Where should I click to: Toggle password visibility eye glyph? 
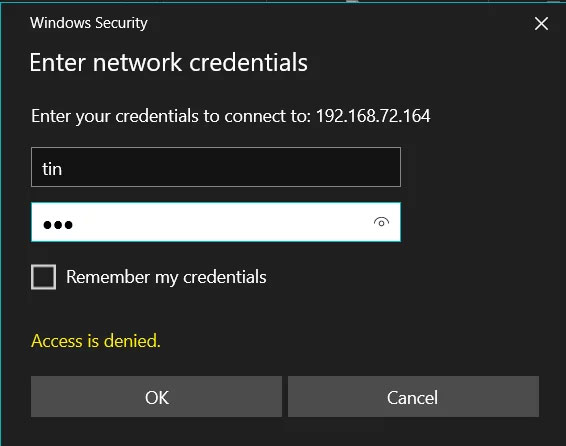[x=381, y=222]
